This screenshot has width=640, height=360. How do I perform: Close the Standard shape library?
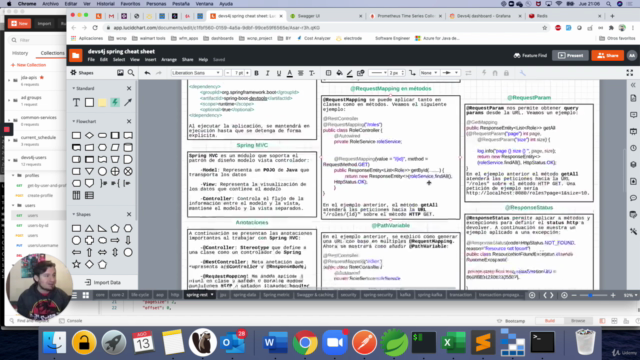tap(129, 88)
